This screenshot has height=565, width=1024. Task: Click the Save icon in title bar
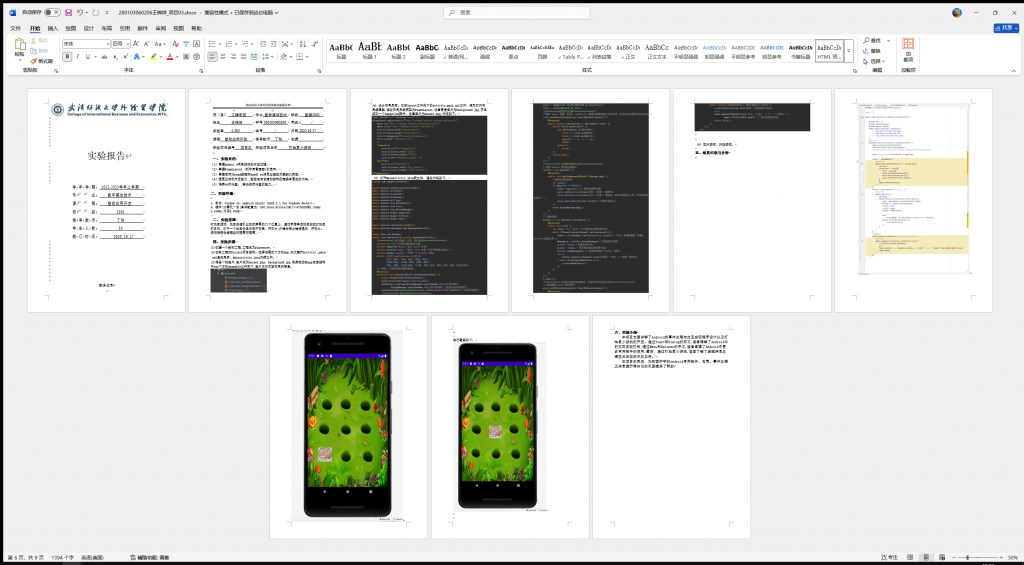(x=68, y=12)
